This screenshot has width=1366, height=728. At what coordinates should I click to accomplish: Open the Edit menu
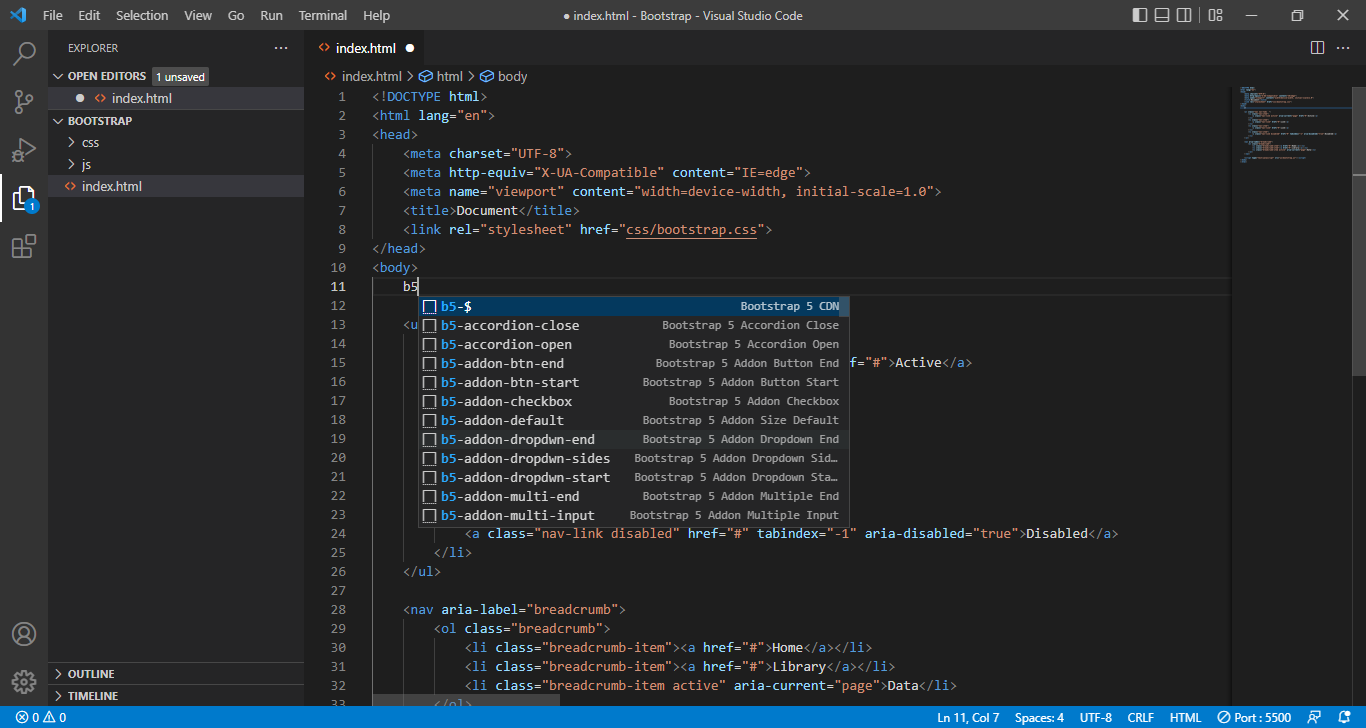tap(89, 15)
